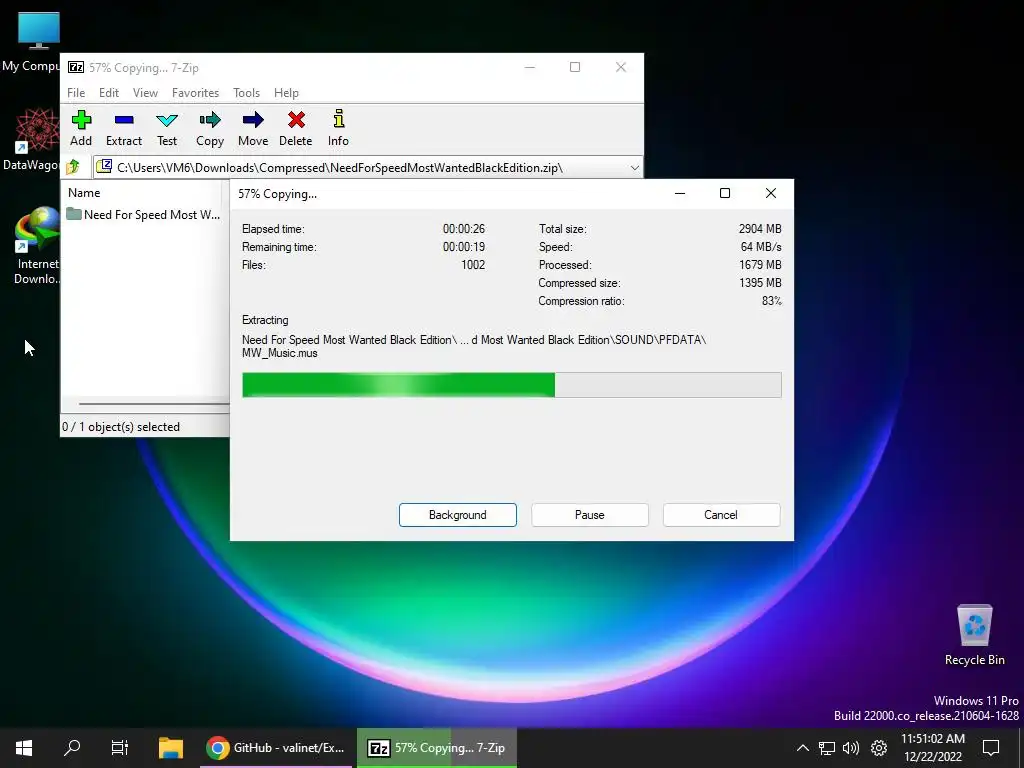
Task: Open the Help menu
Action: point(286,93)
